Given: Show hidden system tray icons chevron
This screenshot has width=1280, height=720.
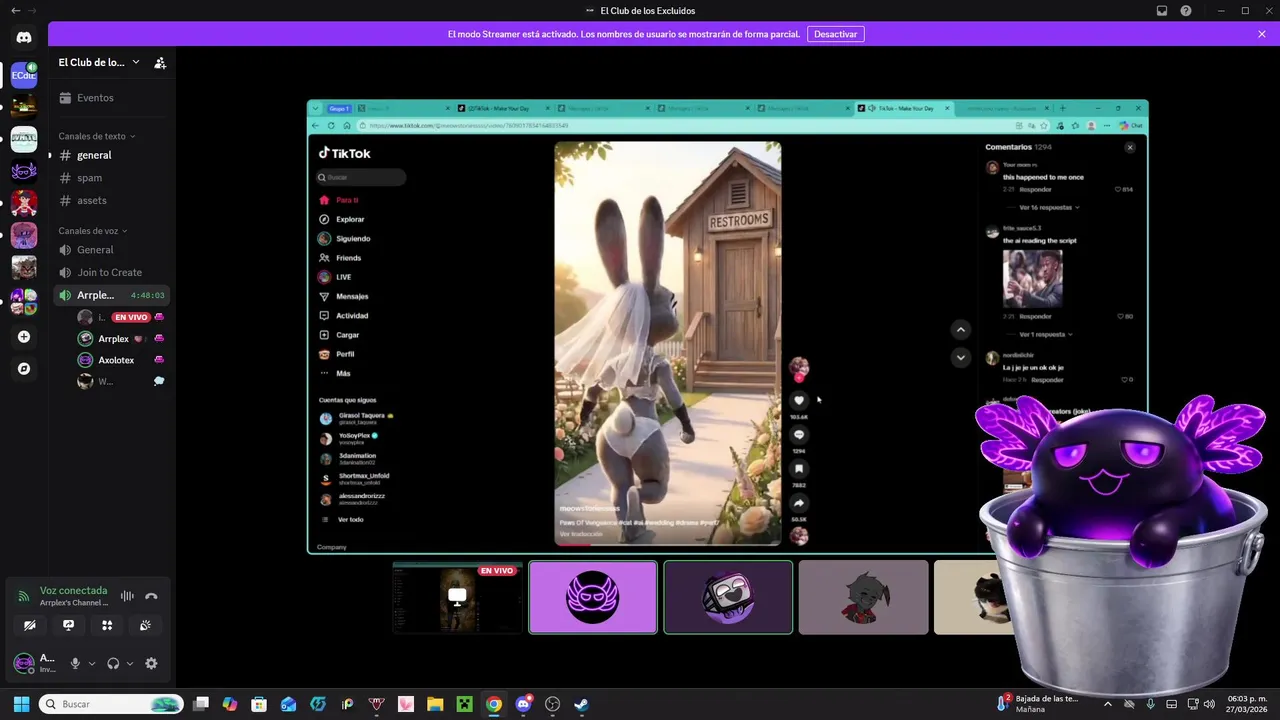Looking at the screenshot, I should (x=1107, y=704).
